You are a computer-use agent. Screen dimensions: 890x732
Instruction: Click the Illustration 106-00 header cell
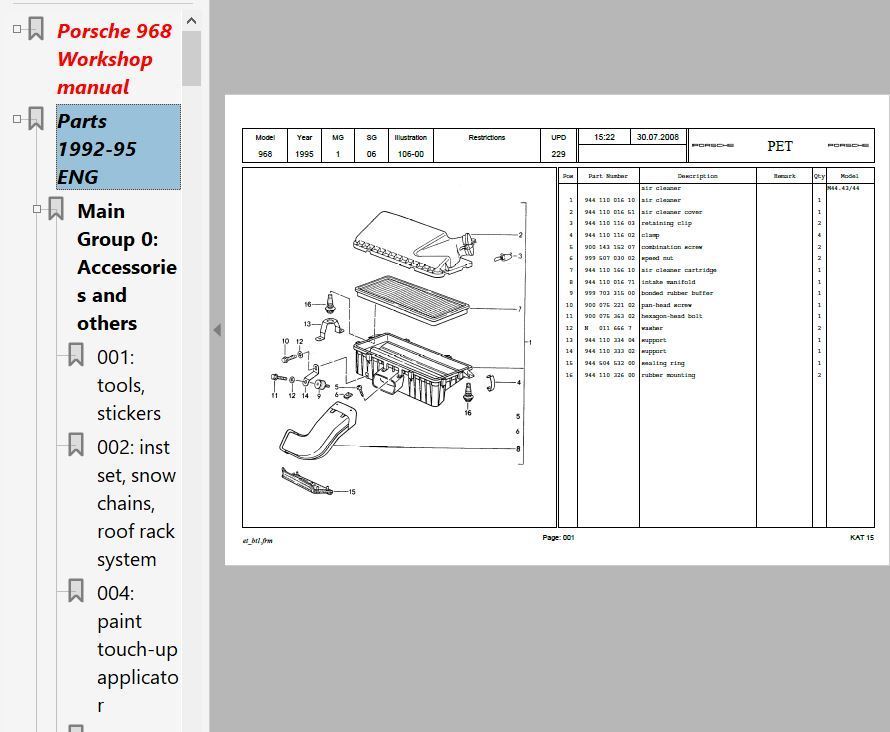410,146
